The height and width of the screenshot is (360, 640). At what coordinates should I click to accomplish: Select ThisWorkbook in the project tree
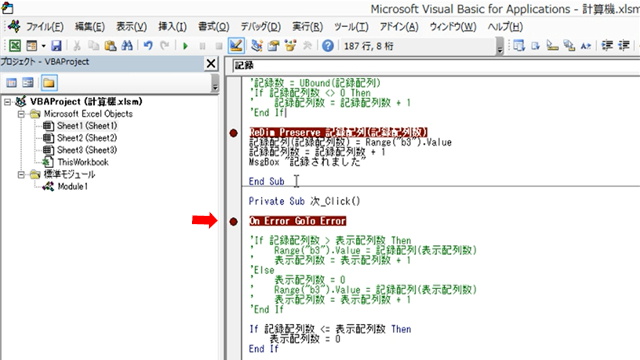83,162
